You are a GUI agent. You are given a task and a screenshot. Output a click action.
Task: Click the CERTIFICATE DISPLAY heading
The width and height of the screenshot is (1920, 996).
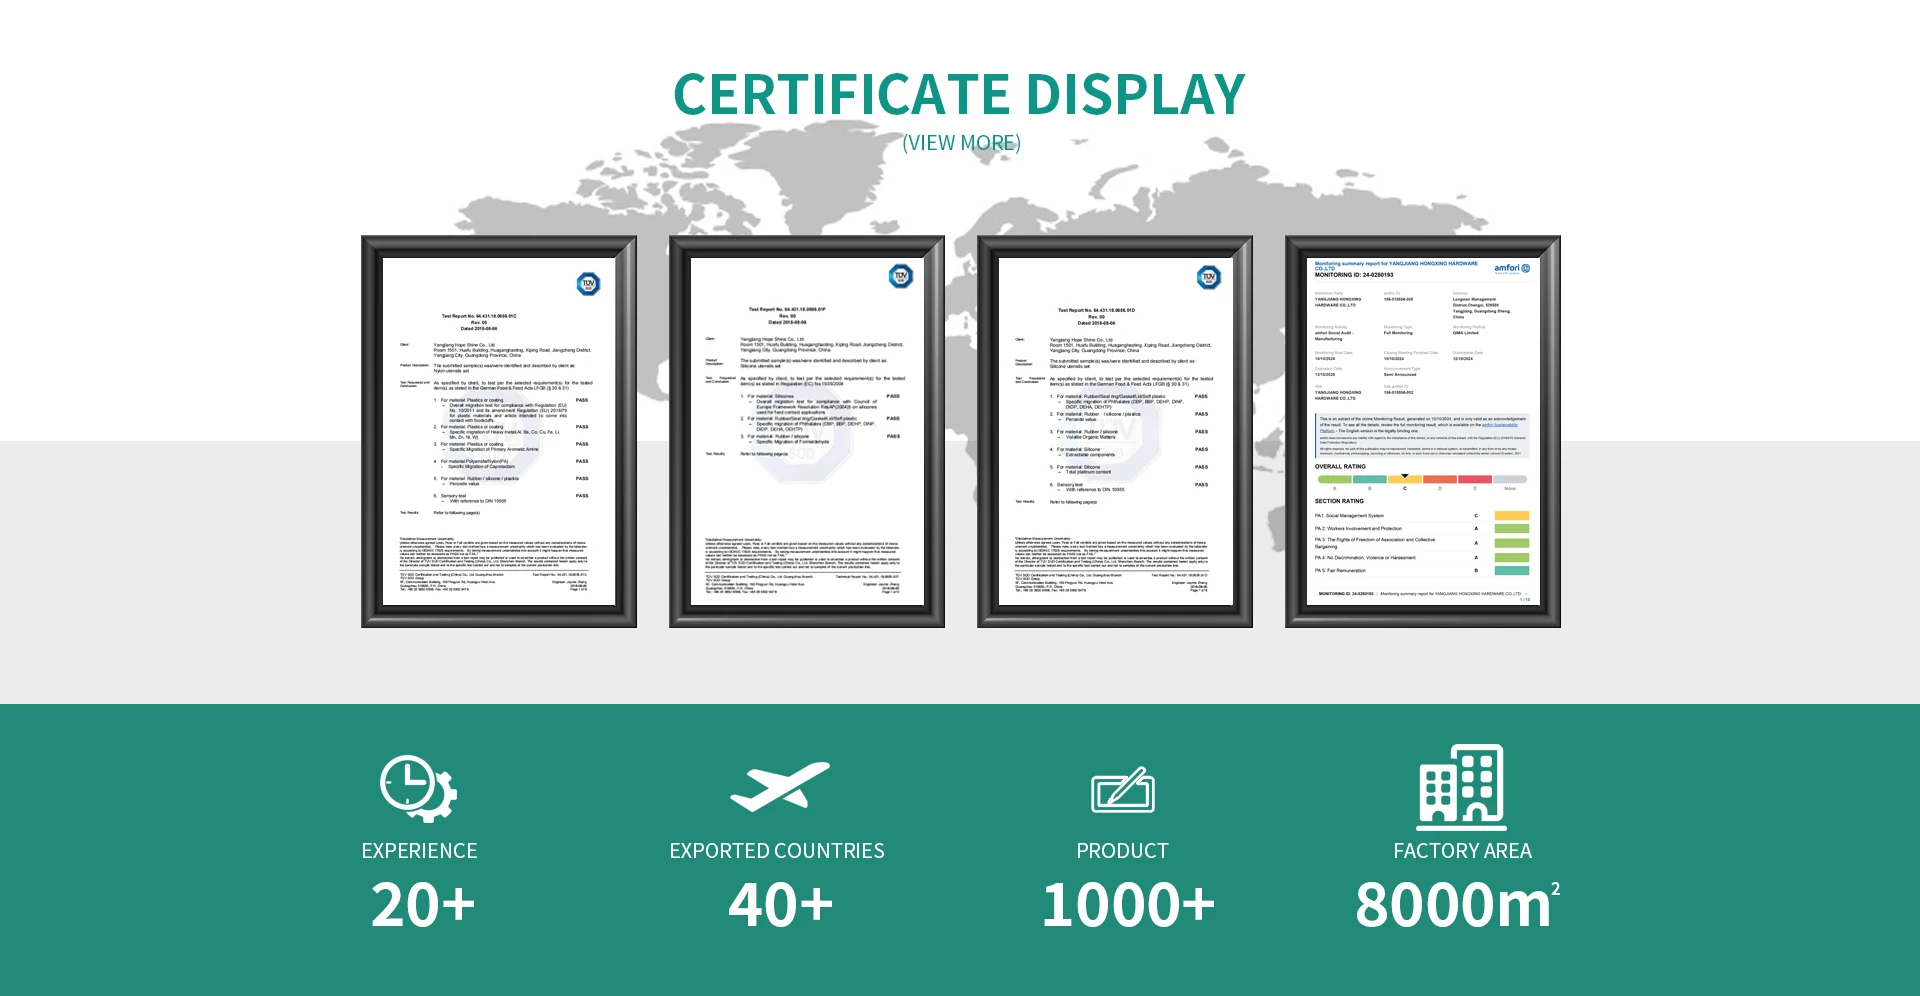(x=959, y=95)
